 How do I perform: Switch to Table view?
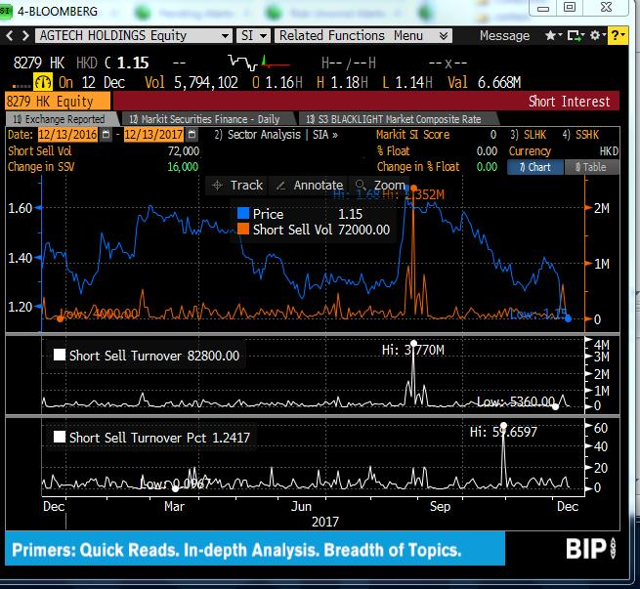click(x=591, y=167)
